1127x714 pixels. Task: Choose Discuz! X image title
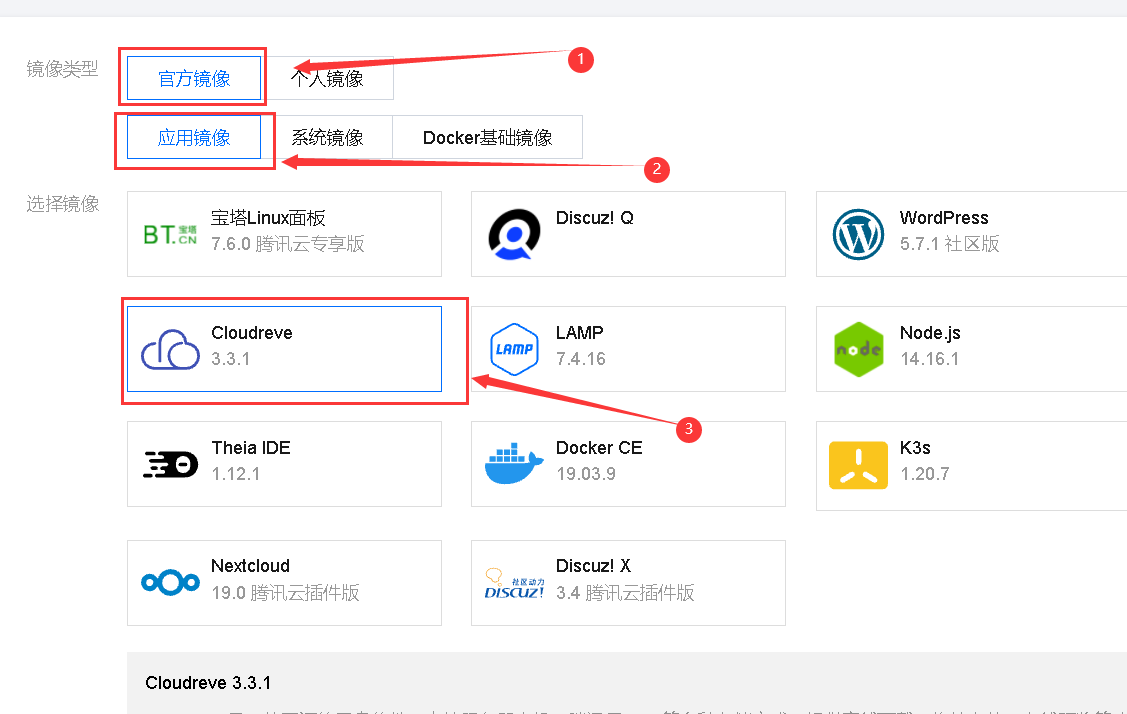click(593, 566)
